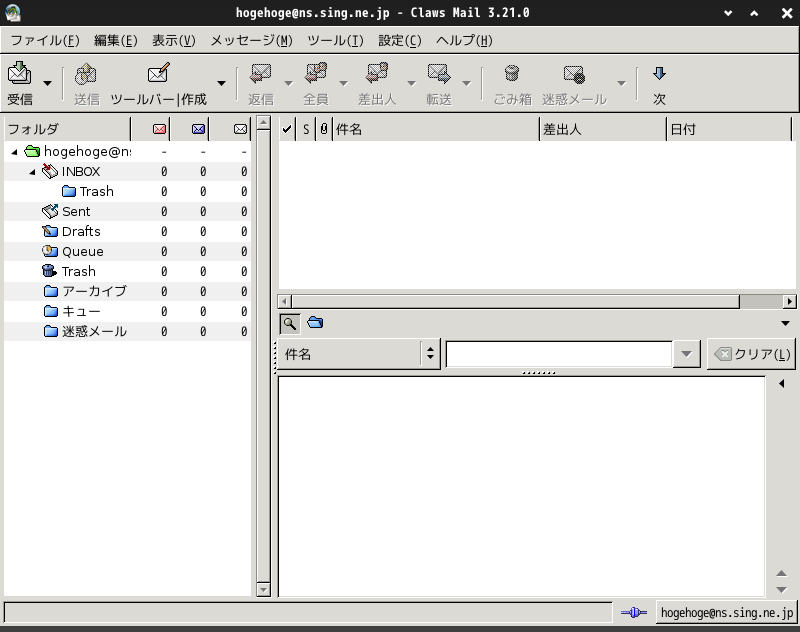Click Reply to sender (差出人) icon
This screenshot has height=632, width=800.
pyautogui.click(x=377, y=73)
